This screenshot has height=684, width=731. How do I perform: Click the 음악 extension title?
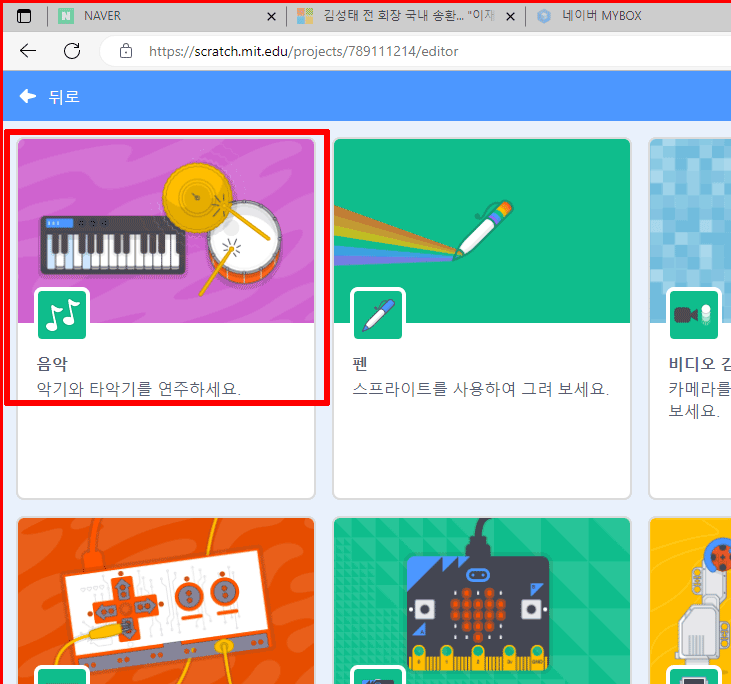tap(52, 364)
